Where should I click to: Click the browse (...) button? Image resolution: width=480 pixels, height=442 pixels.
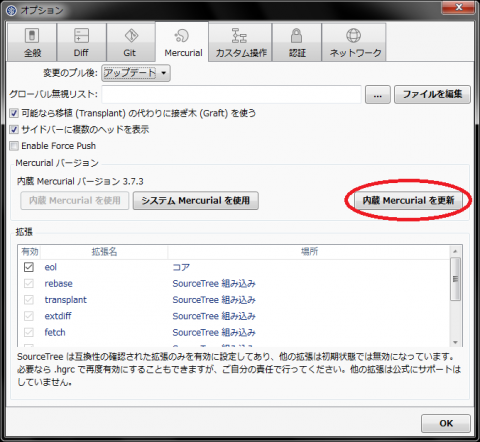[378, 95]
